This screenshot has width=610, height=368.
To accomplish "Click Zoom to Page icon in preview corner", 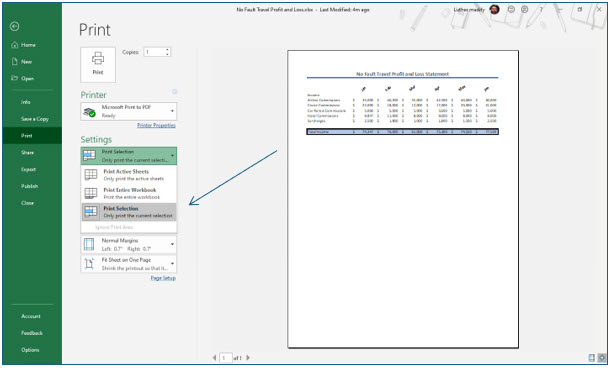I will click(x=602, y=357).
